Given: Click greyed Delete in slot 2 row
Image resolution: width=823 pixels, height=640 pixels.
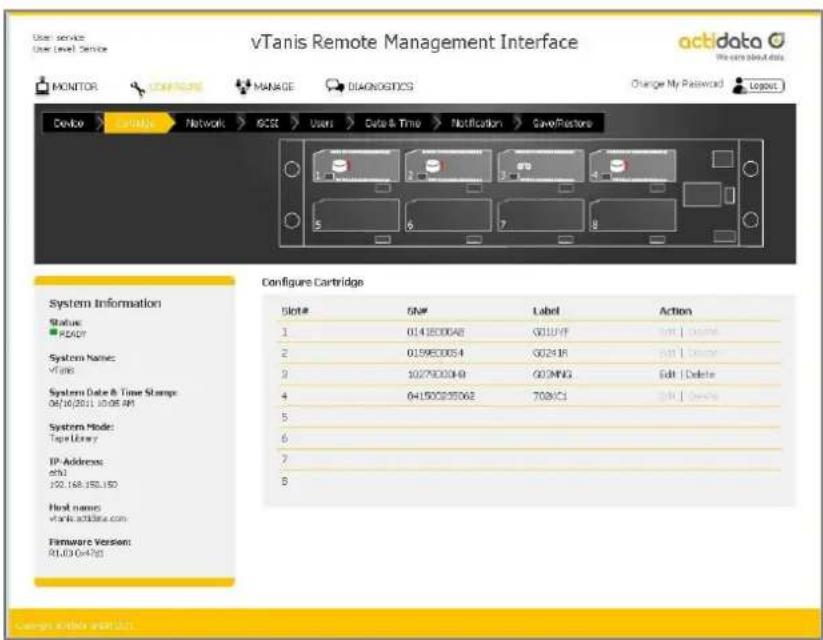Looking at the screenshot, I should [x=702, y=353].
